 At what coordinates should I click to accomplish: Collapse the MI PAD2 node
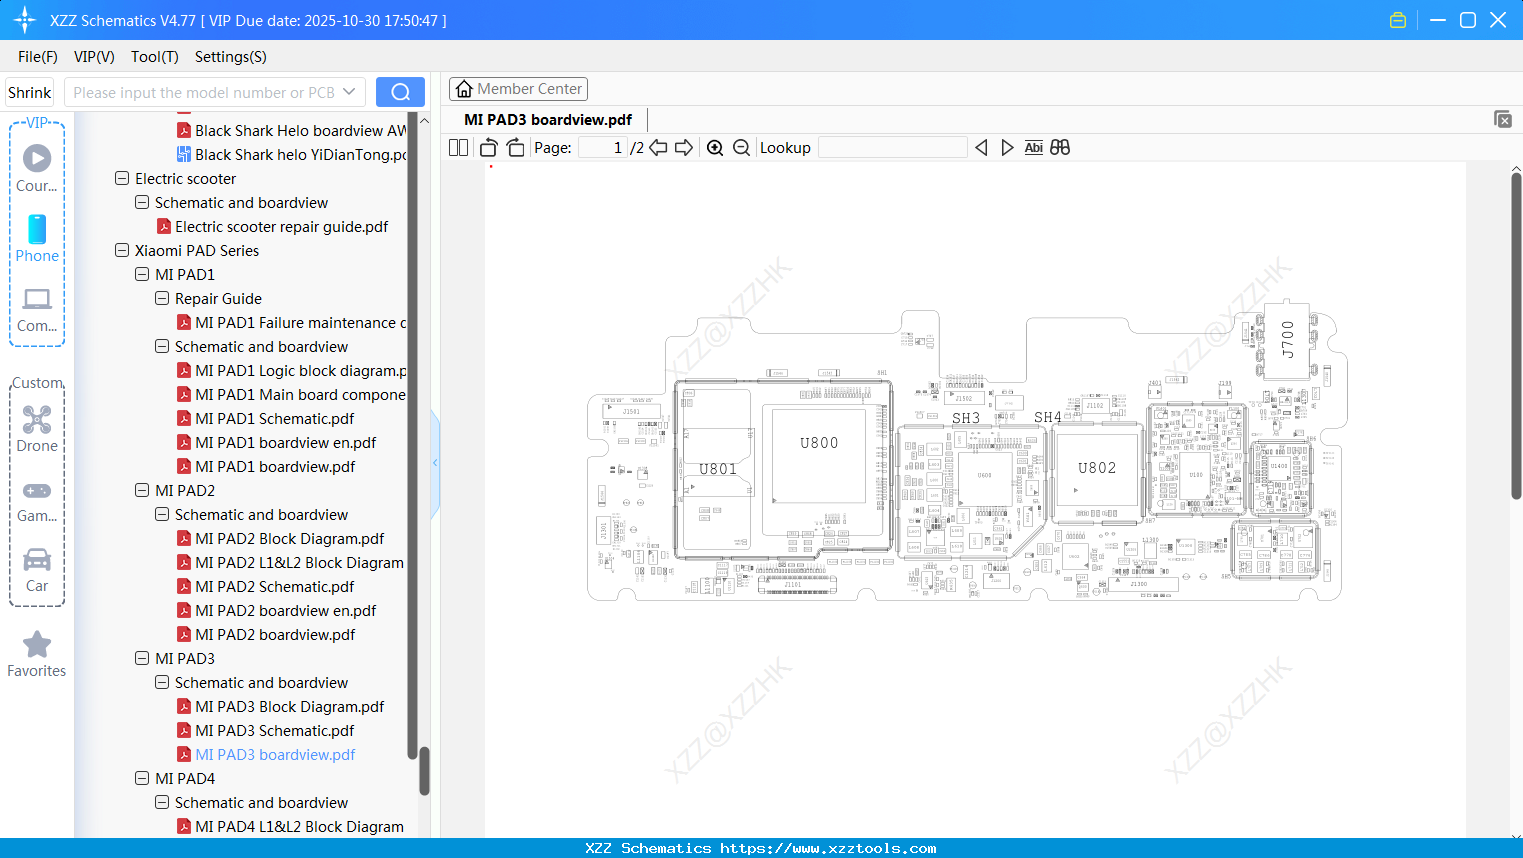tap(142, 490)
